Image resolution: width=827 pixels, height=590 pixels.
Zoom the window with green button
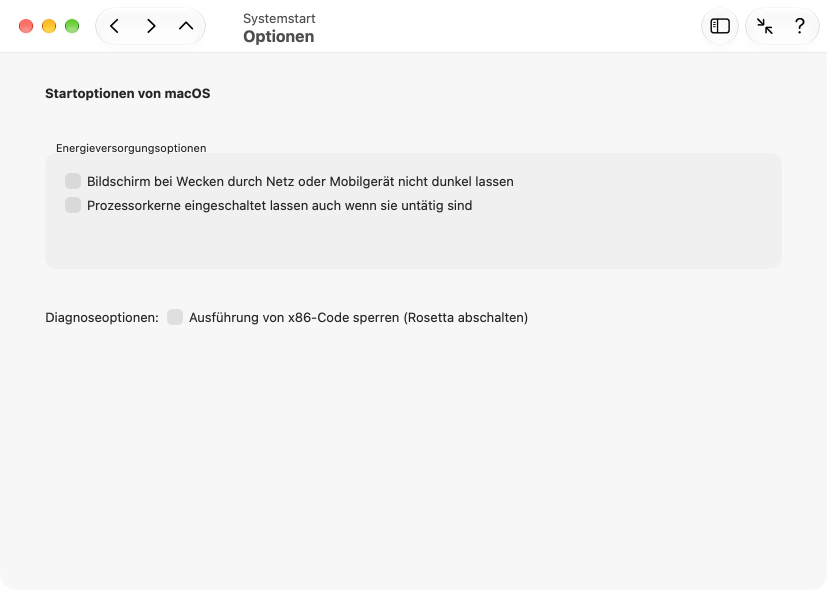click(x=72, y=26)
